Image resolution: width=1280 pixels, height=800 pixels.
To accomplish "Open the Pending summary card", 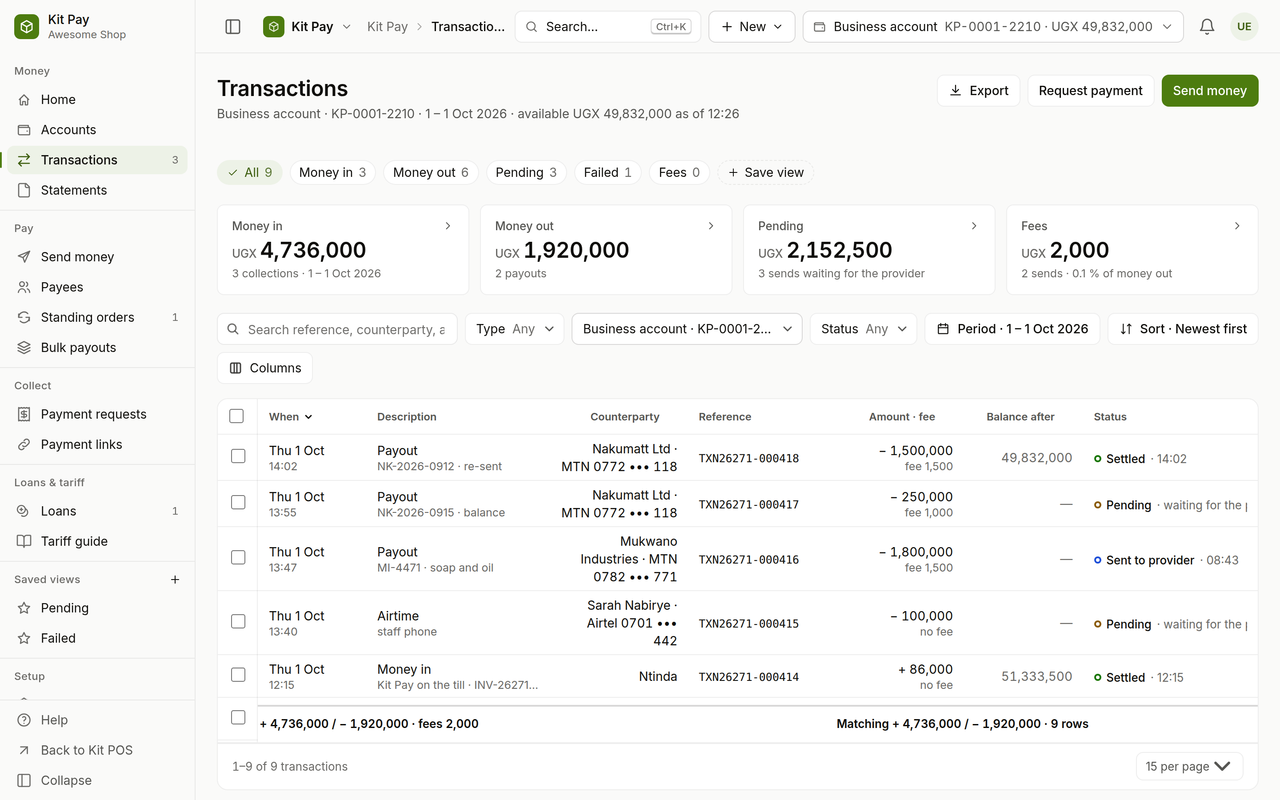I will coord(869,250).
